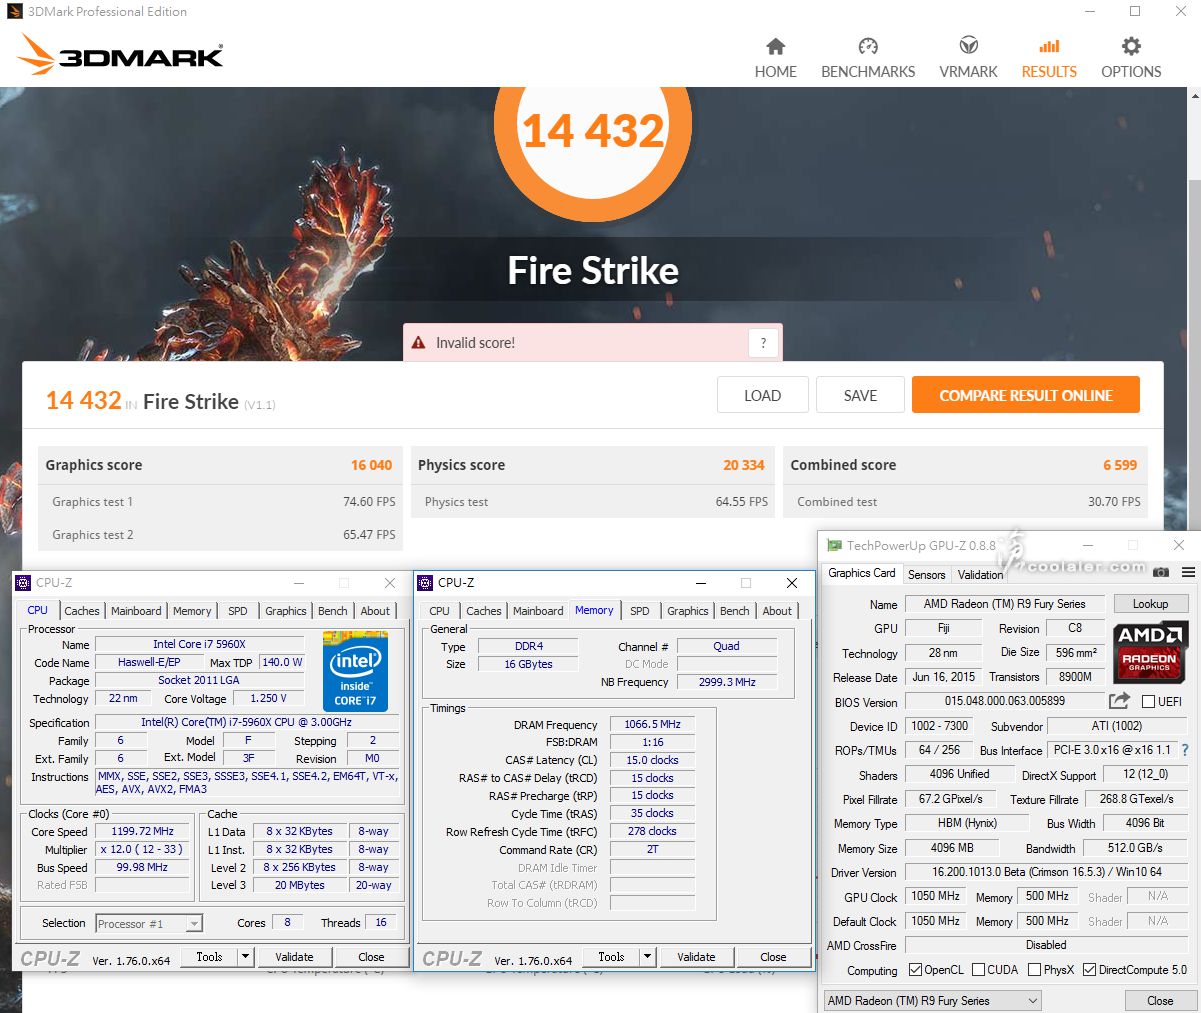Click the Memory CPU-Z window title icon
The width and height of the screenshot is (1201, 1013).
tap(425, 582)
